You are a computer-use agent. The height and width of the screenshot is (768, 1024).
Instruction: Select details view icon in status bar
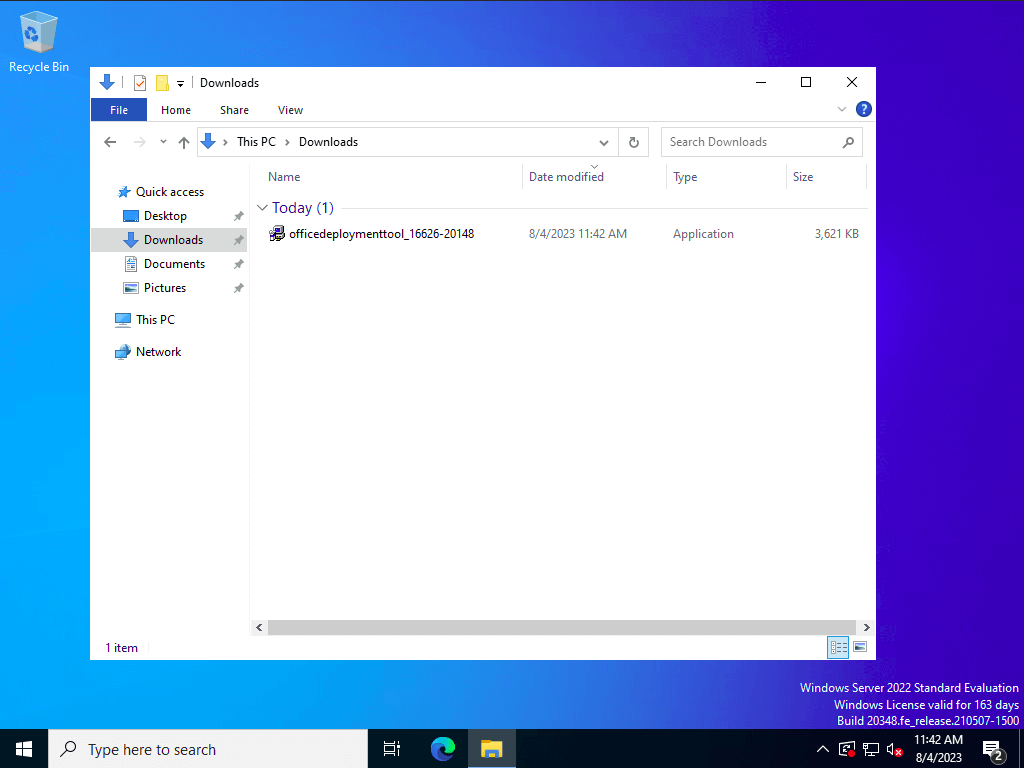click(838, 647)
